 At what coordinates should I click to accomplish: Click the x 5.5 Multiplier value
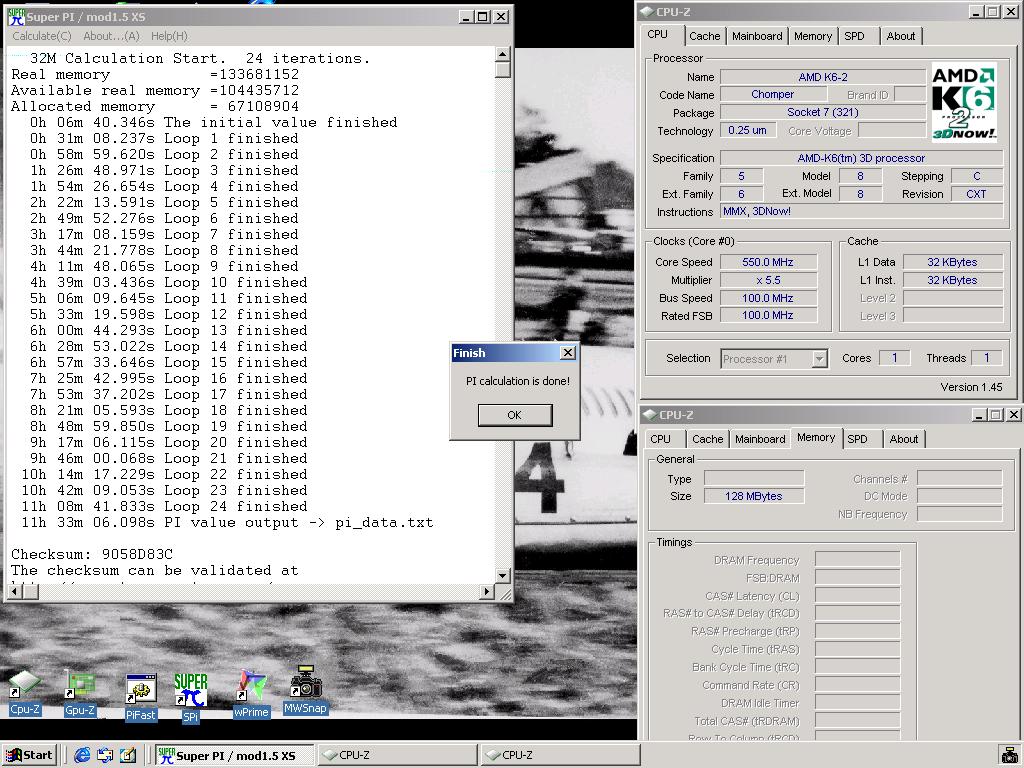click(x=768, y=280)
